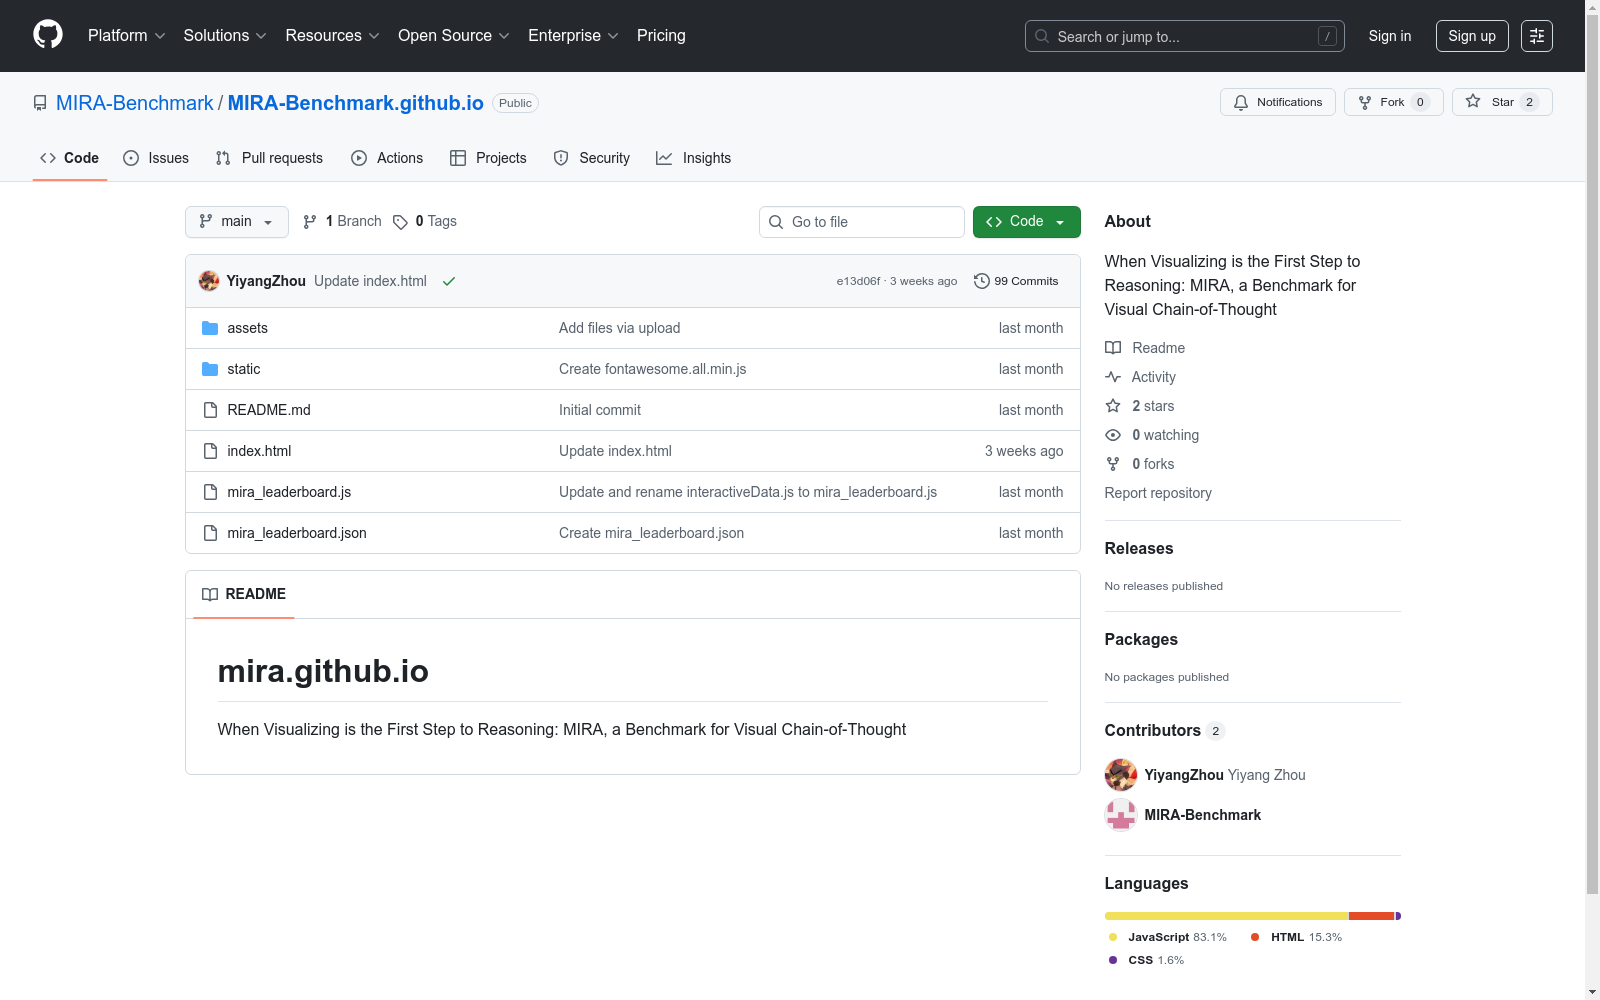Screen dimensions: 1600x1000
Task: Open commit hash e13d06f
Action: [859, 282]
